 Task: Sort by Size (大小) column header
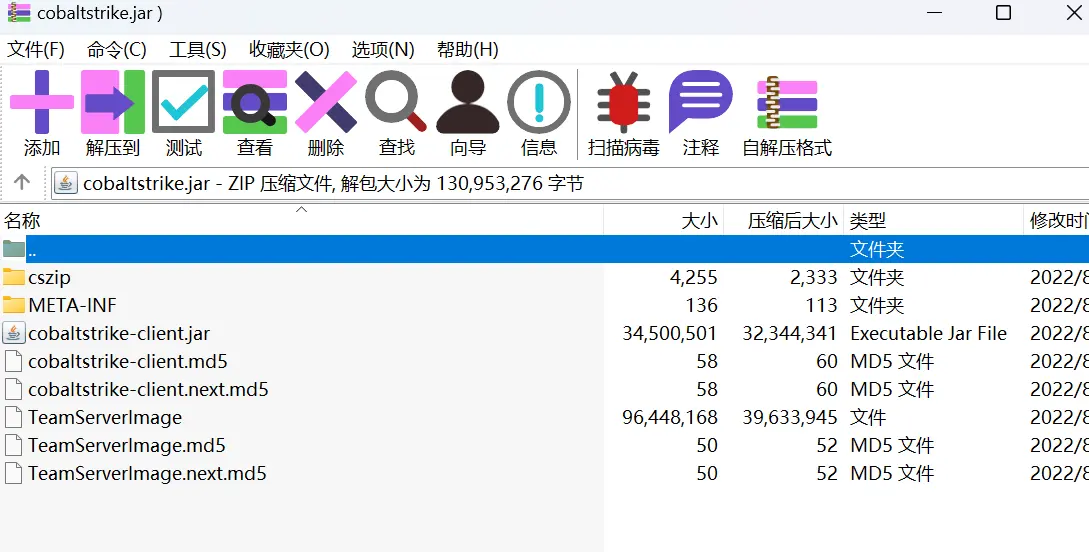pyautogui.click(x=699, y=221)
